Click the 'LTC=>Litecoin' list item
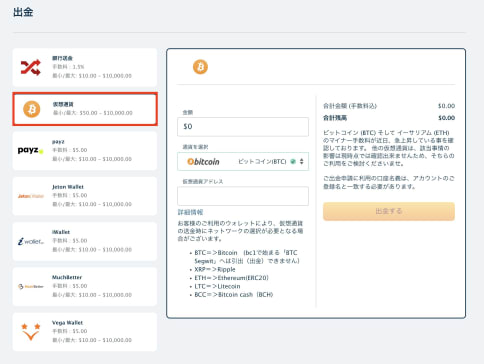Screen dimensions: 484x364 click(x=217, y=286)
